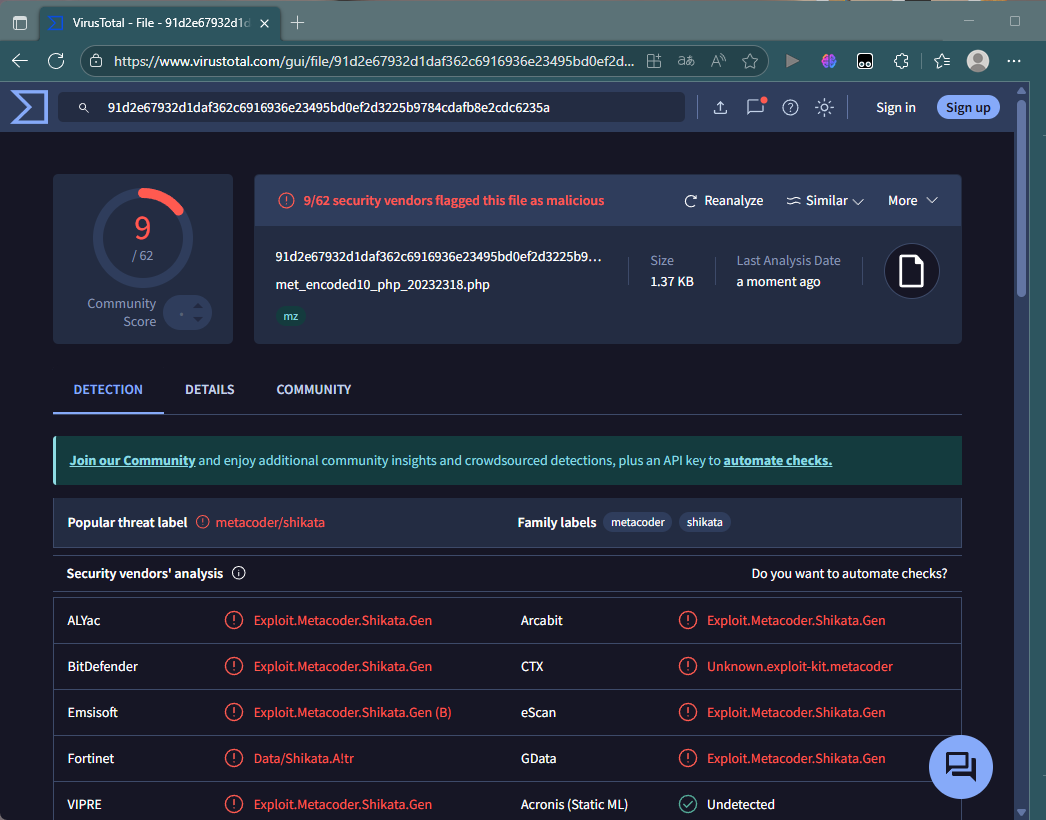Click the BitDefender vendor name
The image size is (1046, 820).
[103, 667]
